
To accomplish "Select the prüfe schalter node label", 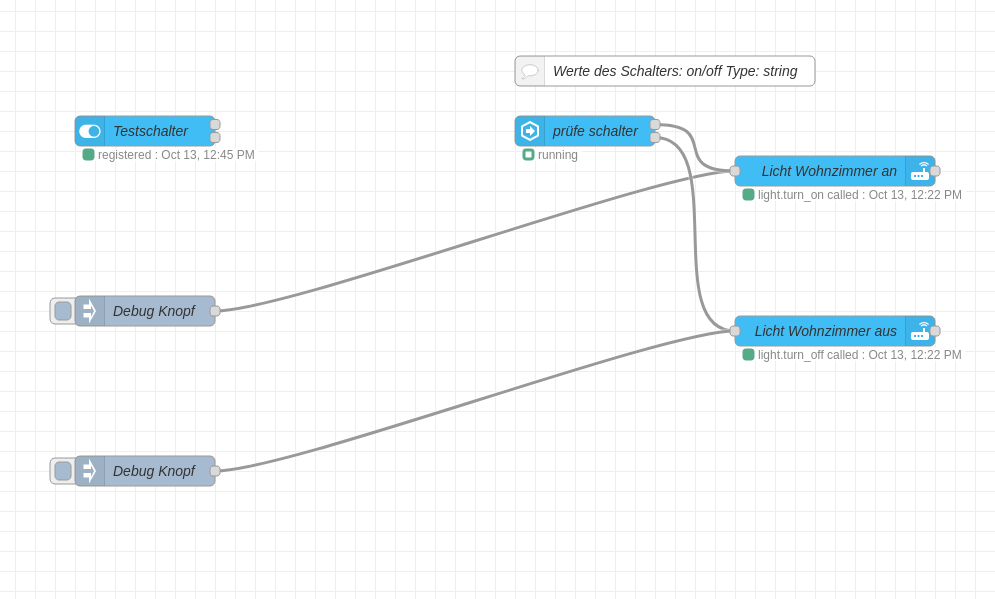I will click(x=595, y=131).
